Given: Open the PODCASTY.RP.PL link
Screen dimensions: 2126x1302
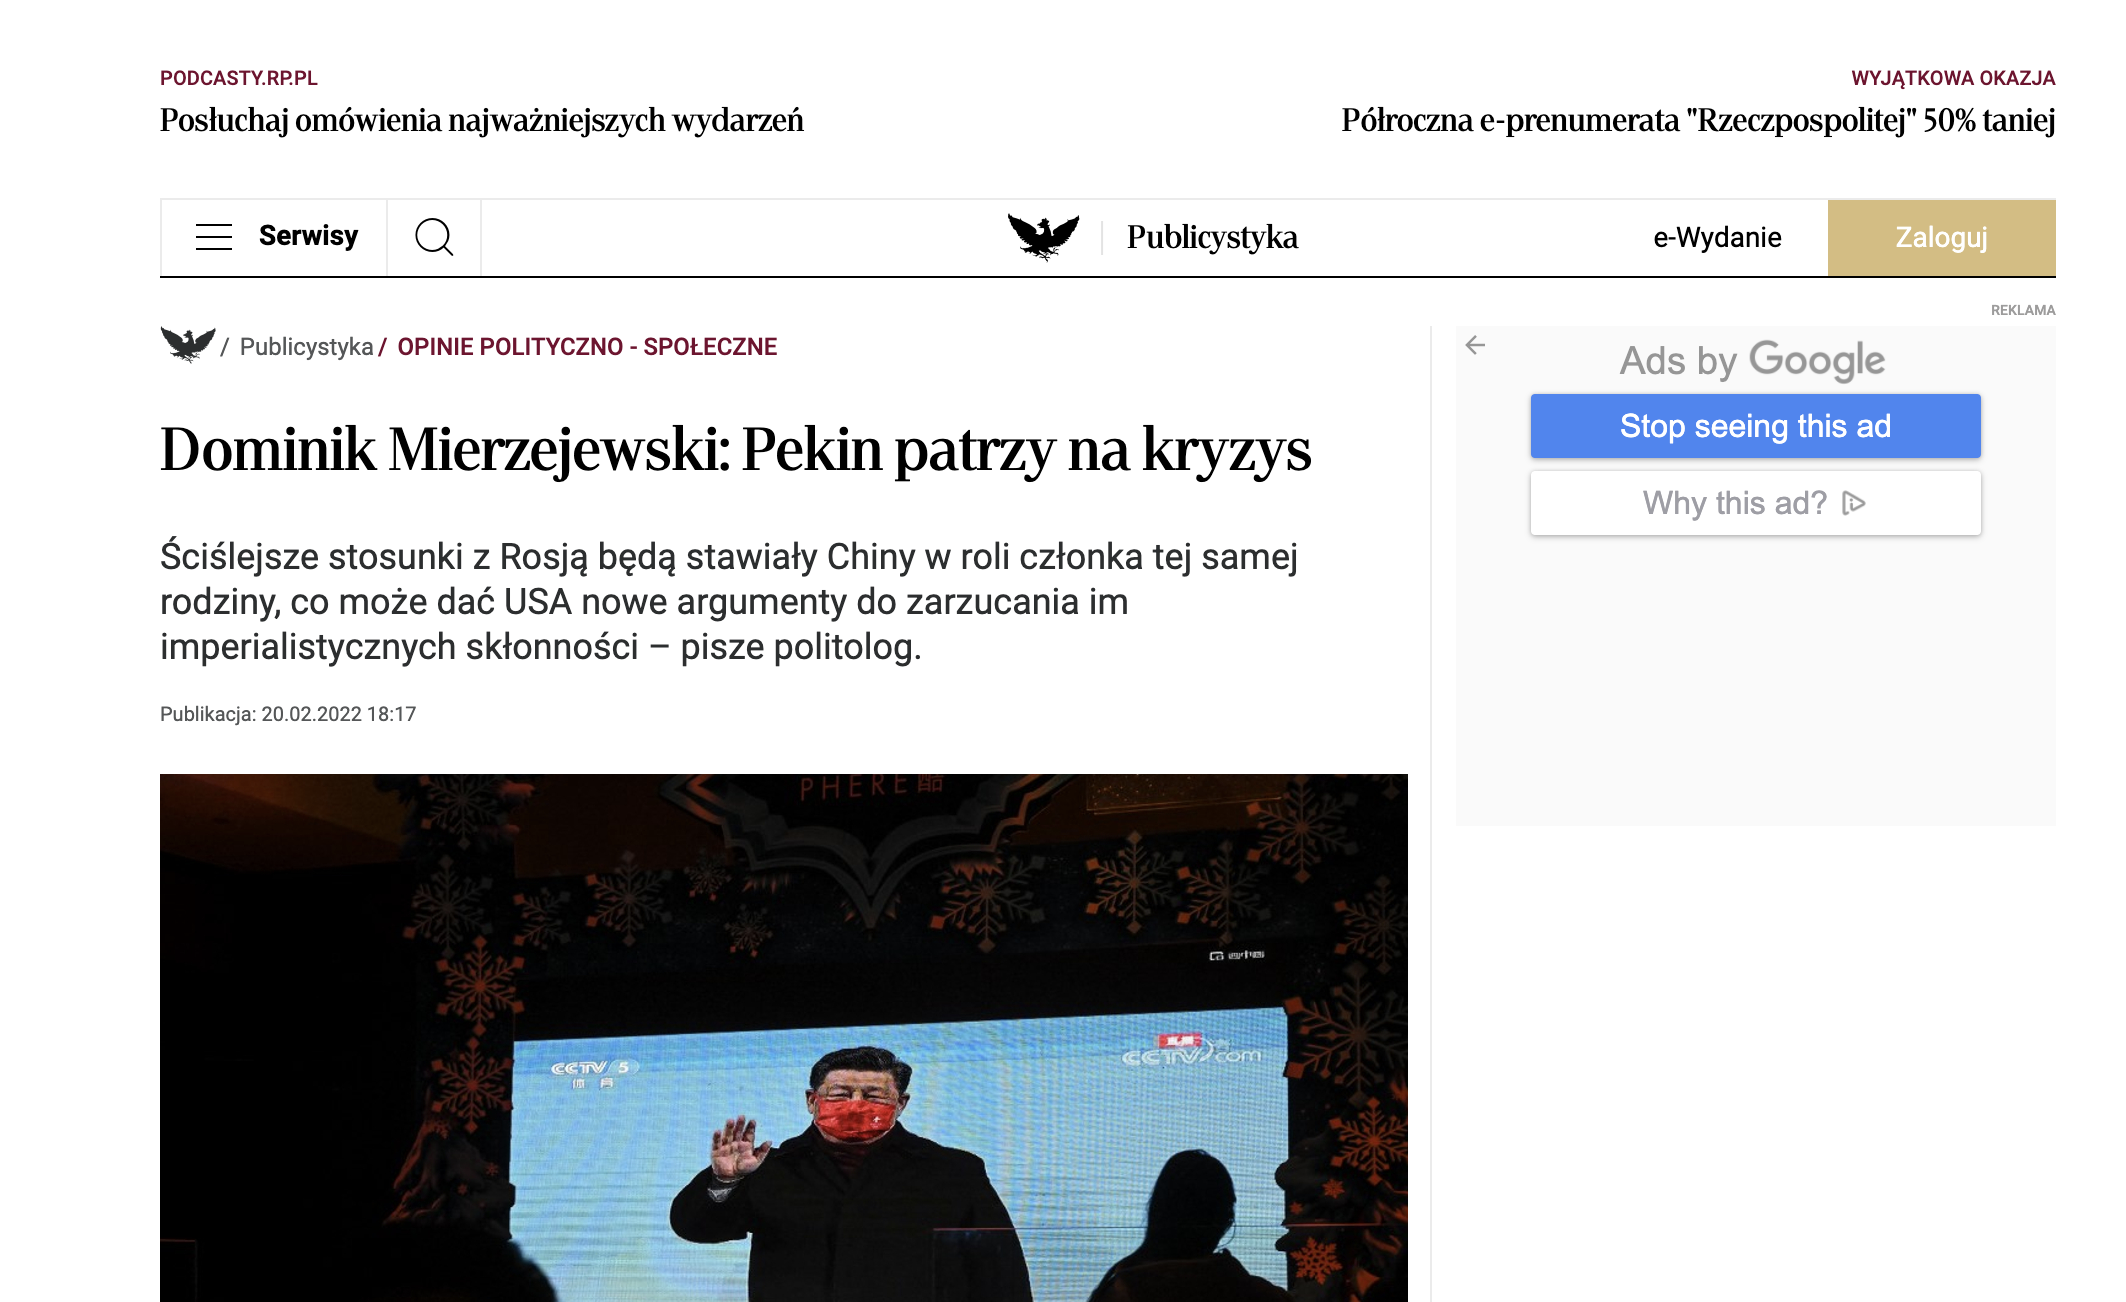Looking at the screenshot, I should 239,78.
